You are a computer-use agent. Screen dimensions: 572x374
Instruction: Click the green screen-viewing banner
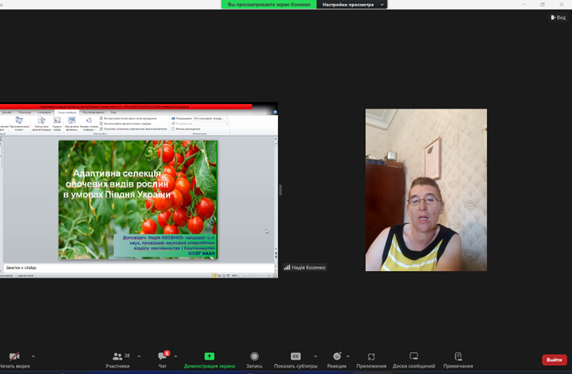(269, 4)
